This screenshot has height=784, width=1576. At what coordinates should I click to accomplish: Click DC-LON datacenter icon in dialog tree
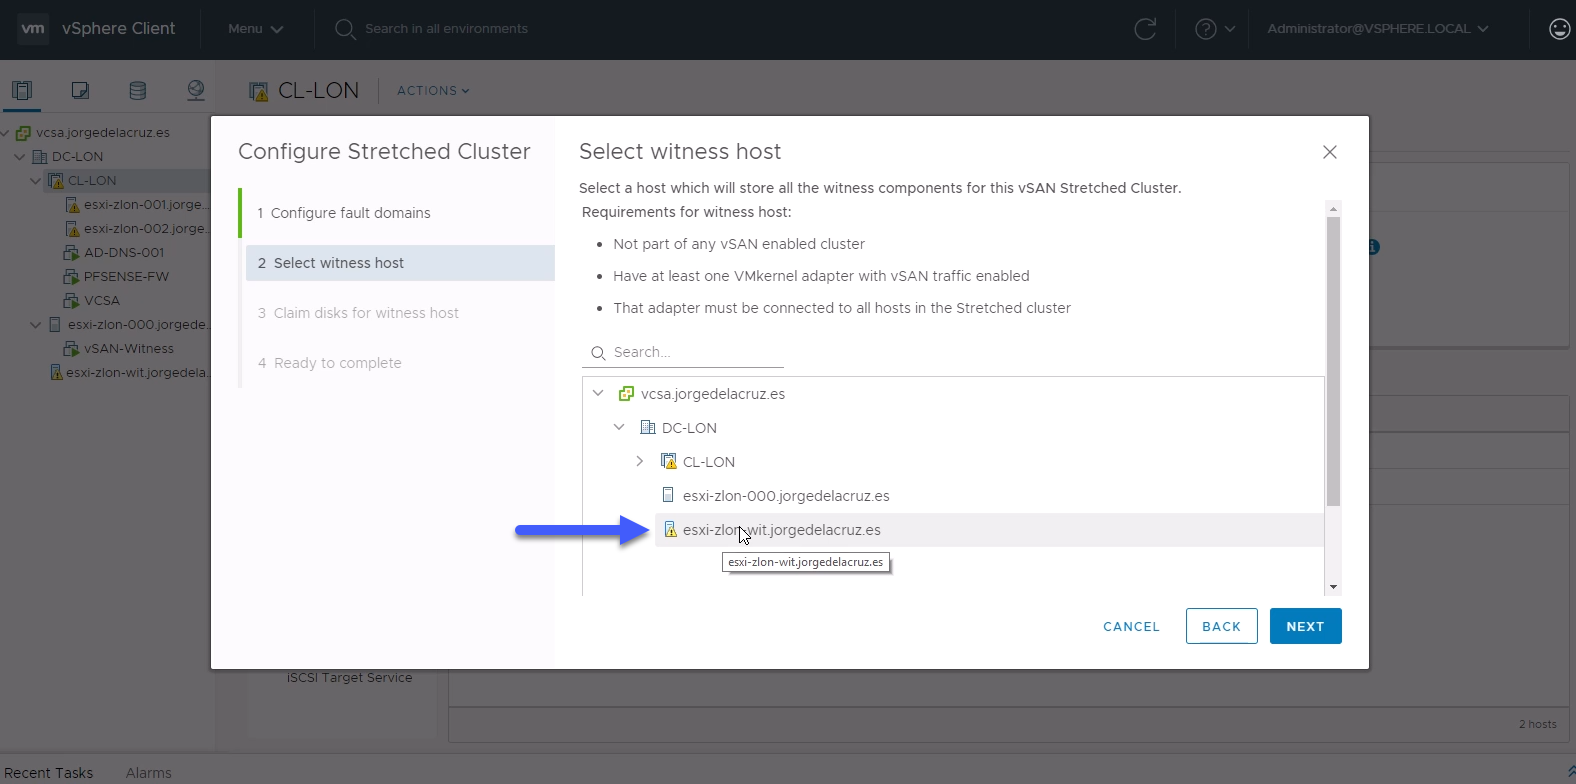[647, 428]
